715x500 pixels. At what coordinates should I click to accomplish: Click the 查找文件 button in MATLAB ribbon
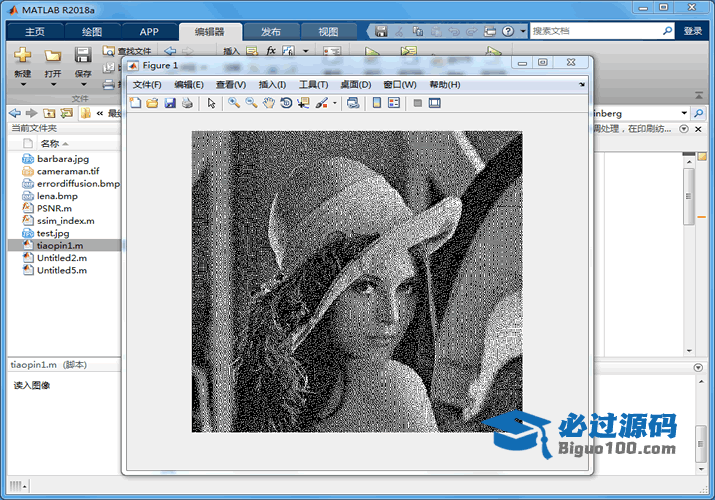point(127,51)
